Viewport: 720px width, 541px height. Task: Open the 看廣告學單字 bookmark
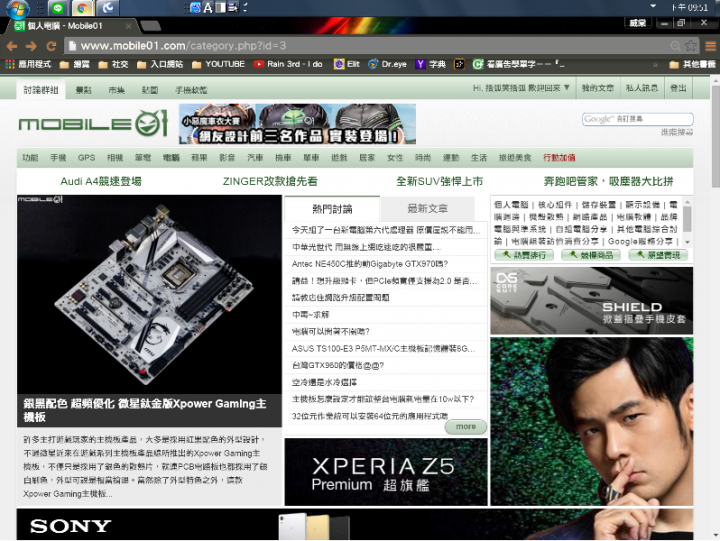pos(519,64)
